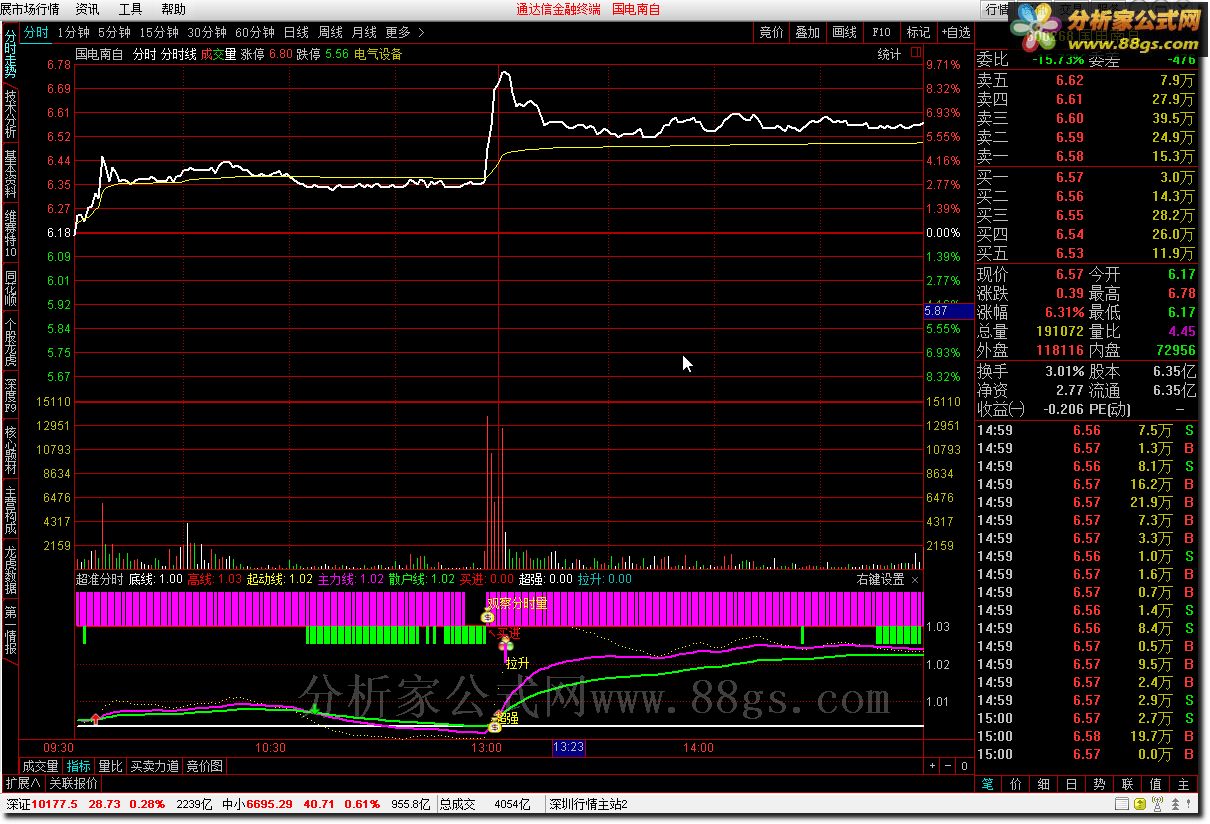Select the 日 tab in right panel
Screen dimensions: 1210x824
[x=1072, y=785]
